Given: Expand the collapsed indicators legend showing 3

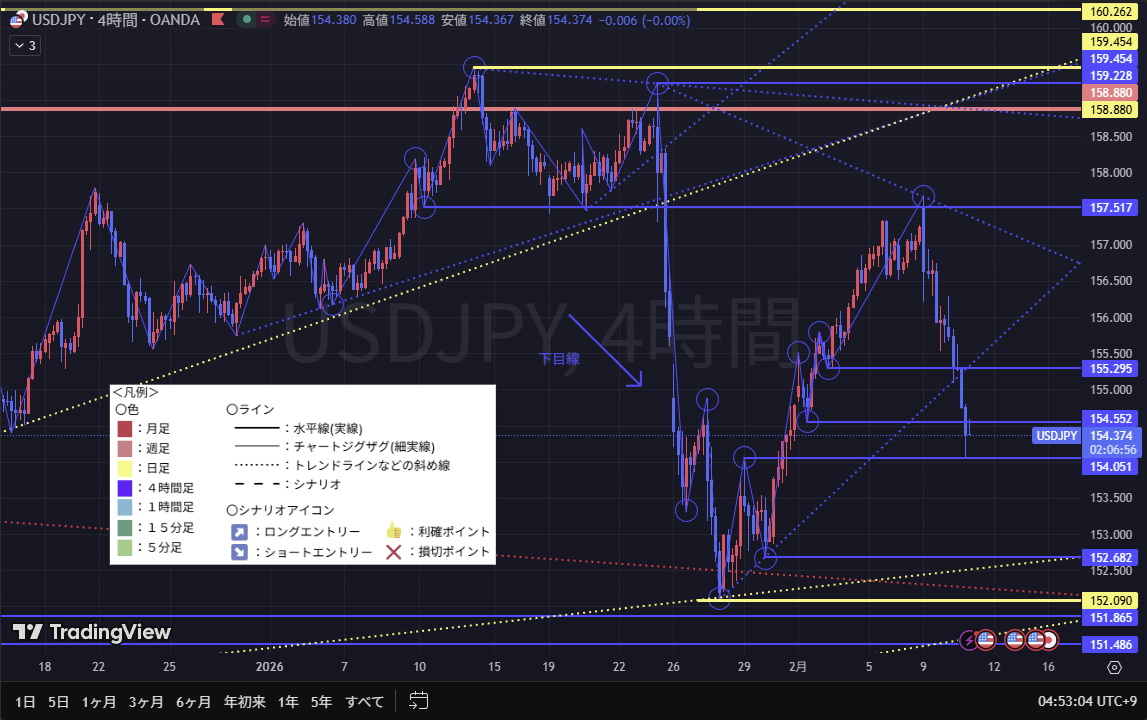Looking at the screenshot, I should point(24,45).
